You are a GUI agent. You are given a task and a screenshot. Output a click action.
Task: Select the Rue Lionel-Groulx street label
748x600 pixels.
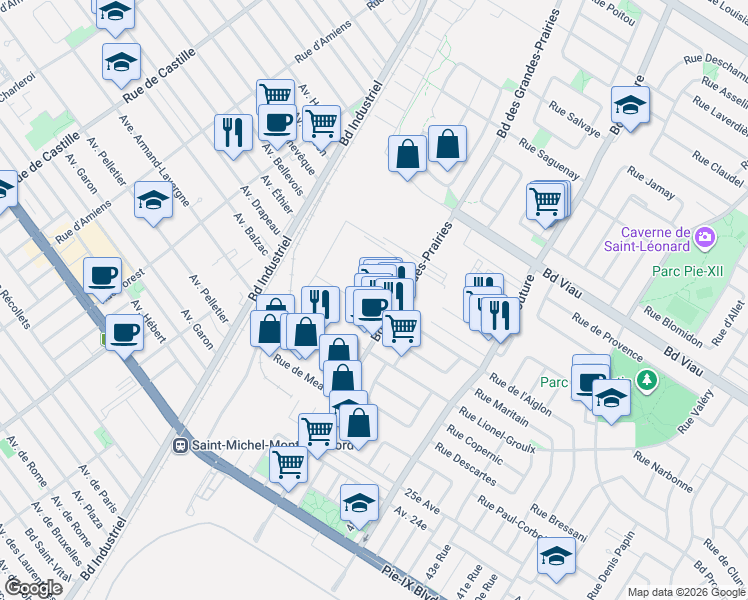point(497,430)
